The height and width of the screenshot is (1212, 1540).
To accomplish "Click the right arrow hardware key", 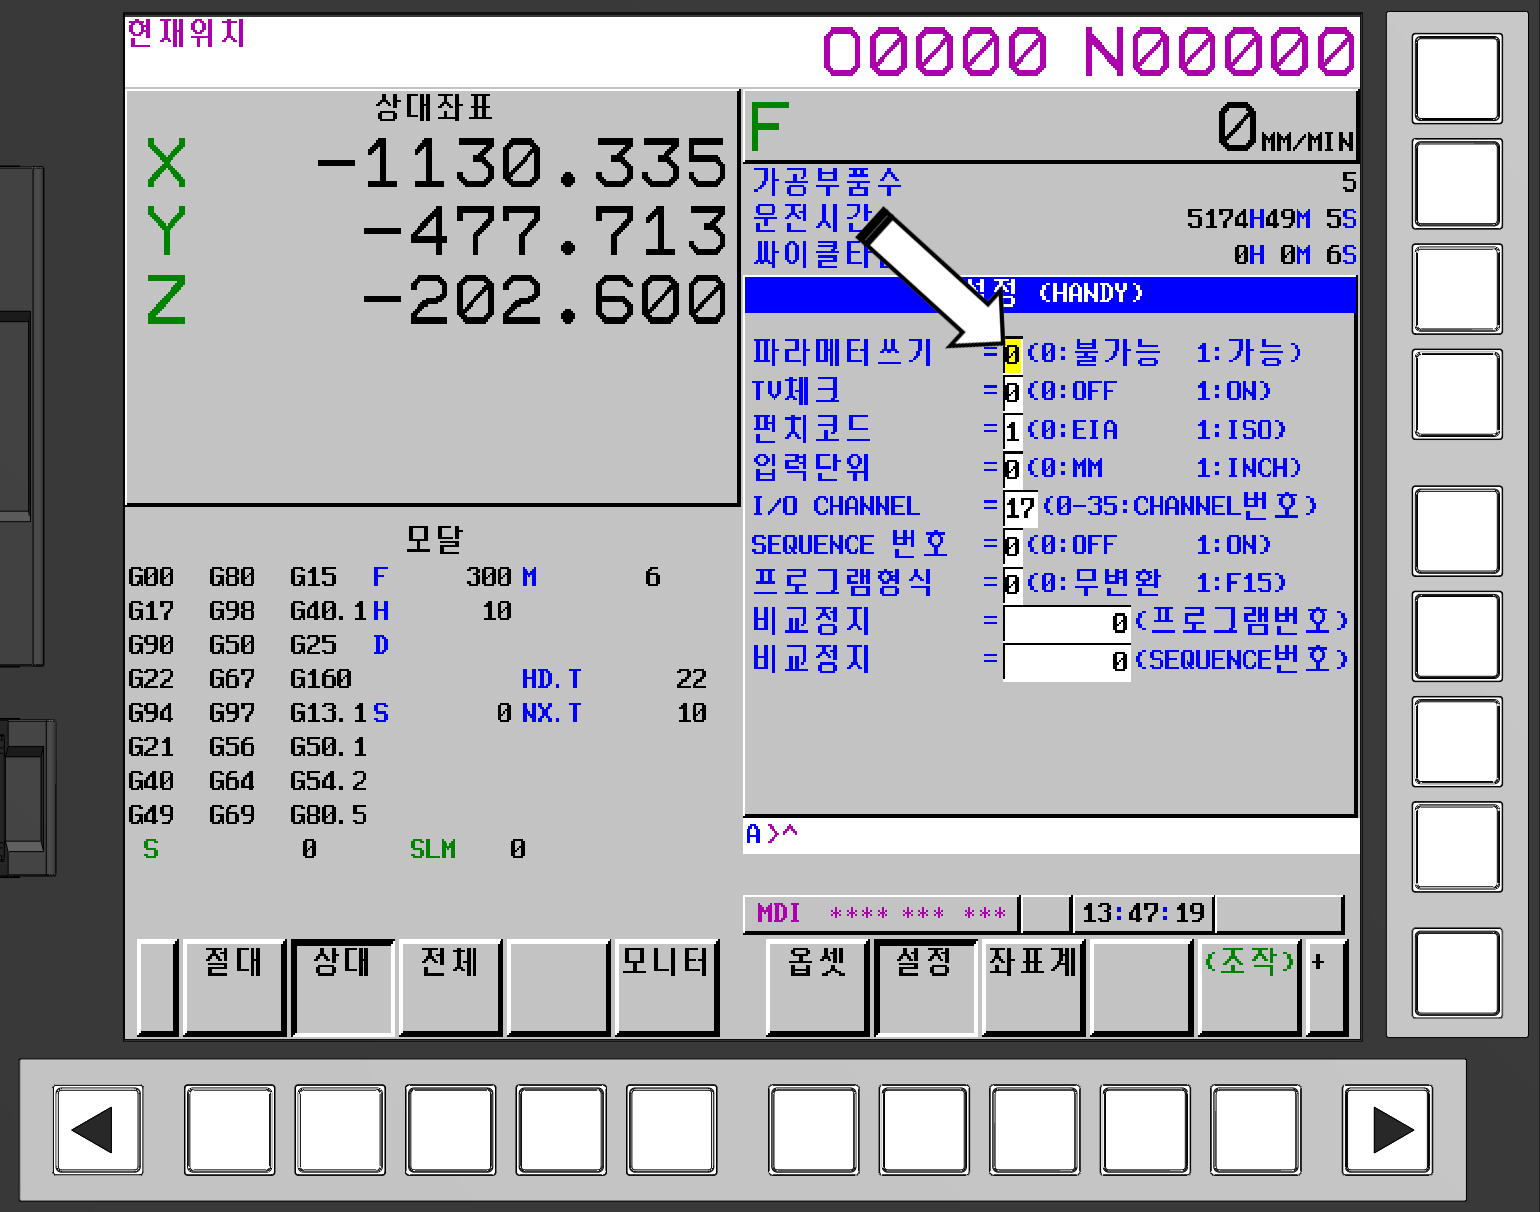I will point(1388,1130).
